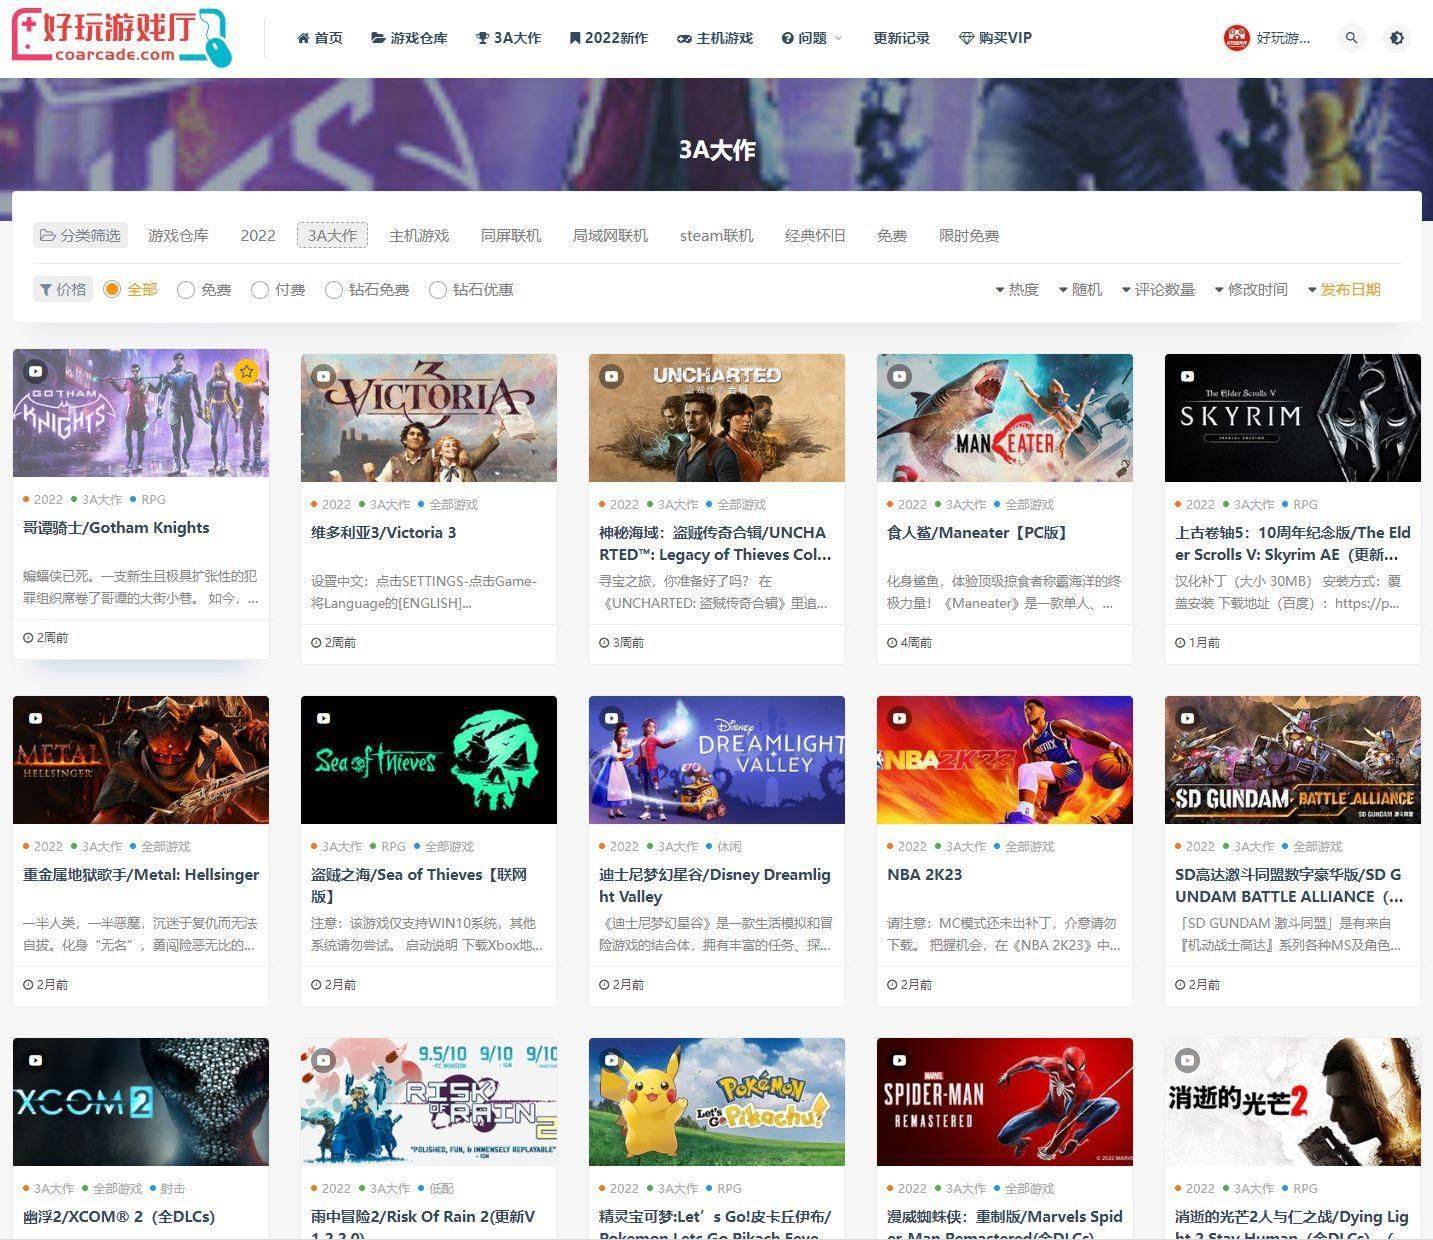The width and height of the screenshot is (1433, 1240).
Task: Open NBA 2K23 title link
Action: tap(924, 875)
